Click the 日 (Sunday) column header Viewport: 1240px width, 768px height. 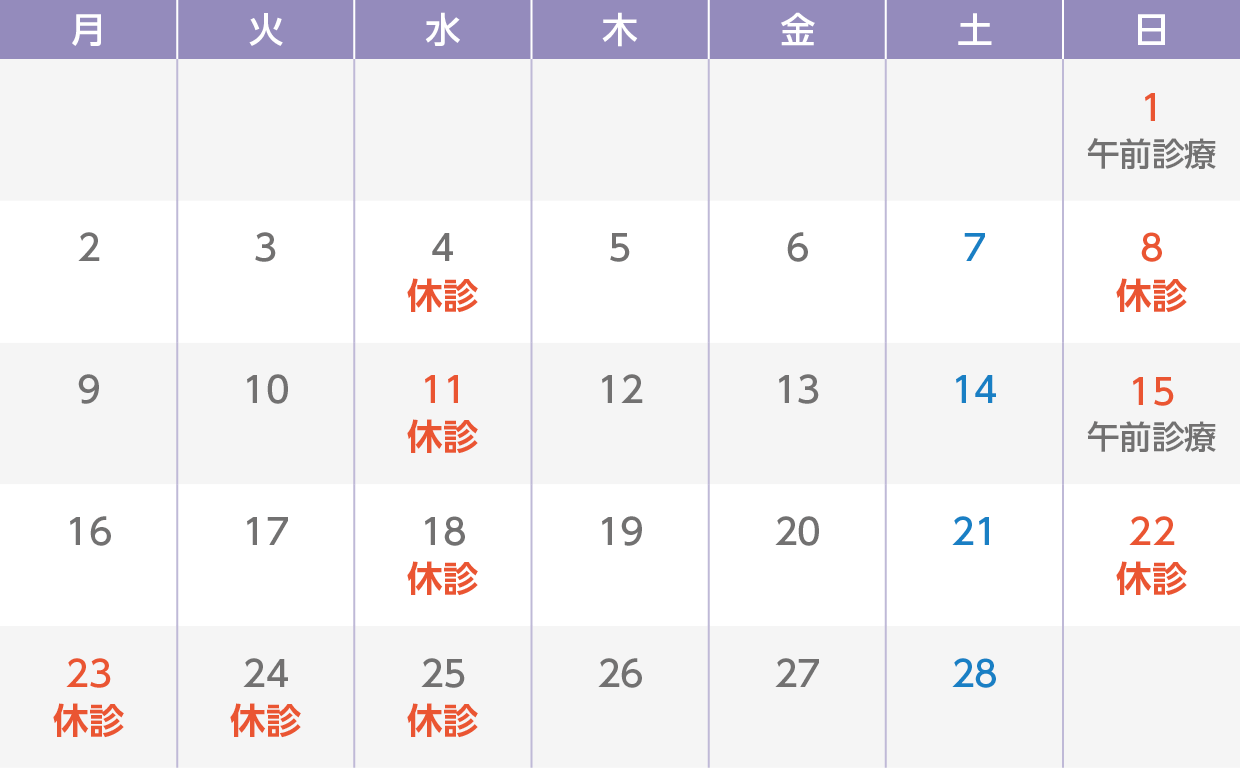click(1151, 30)
